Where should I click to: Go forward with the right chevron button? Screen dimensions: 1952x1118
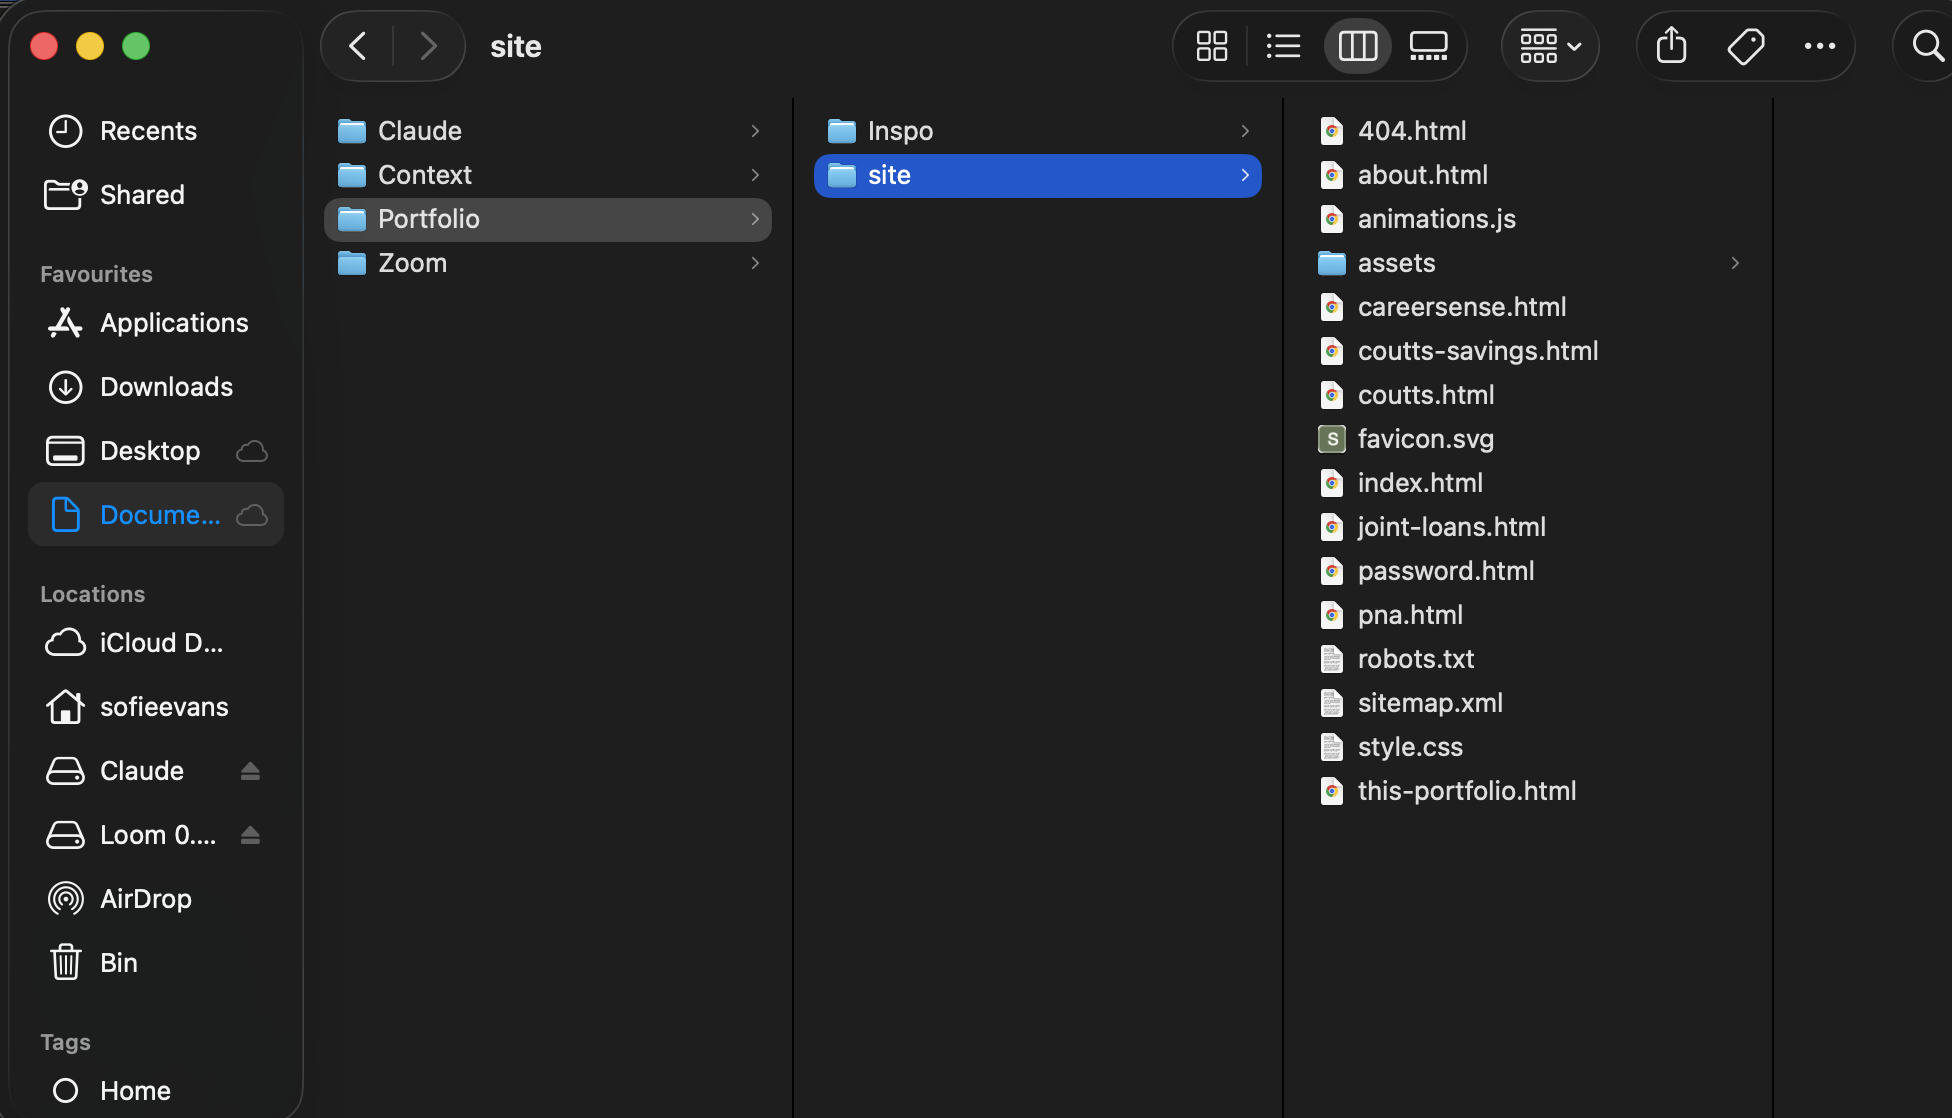(x=428, y=46)
